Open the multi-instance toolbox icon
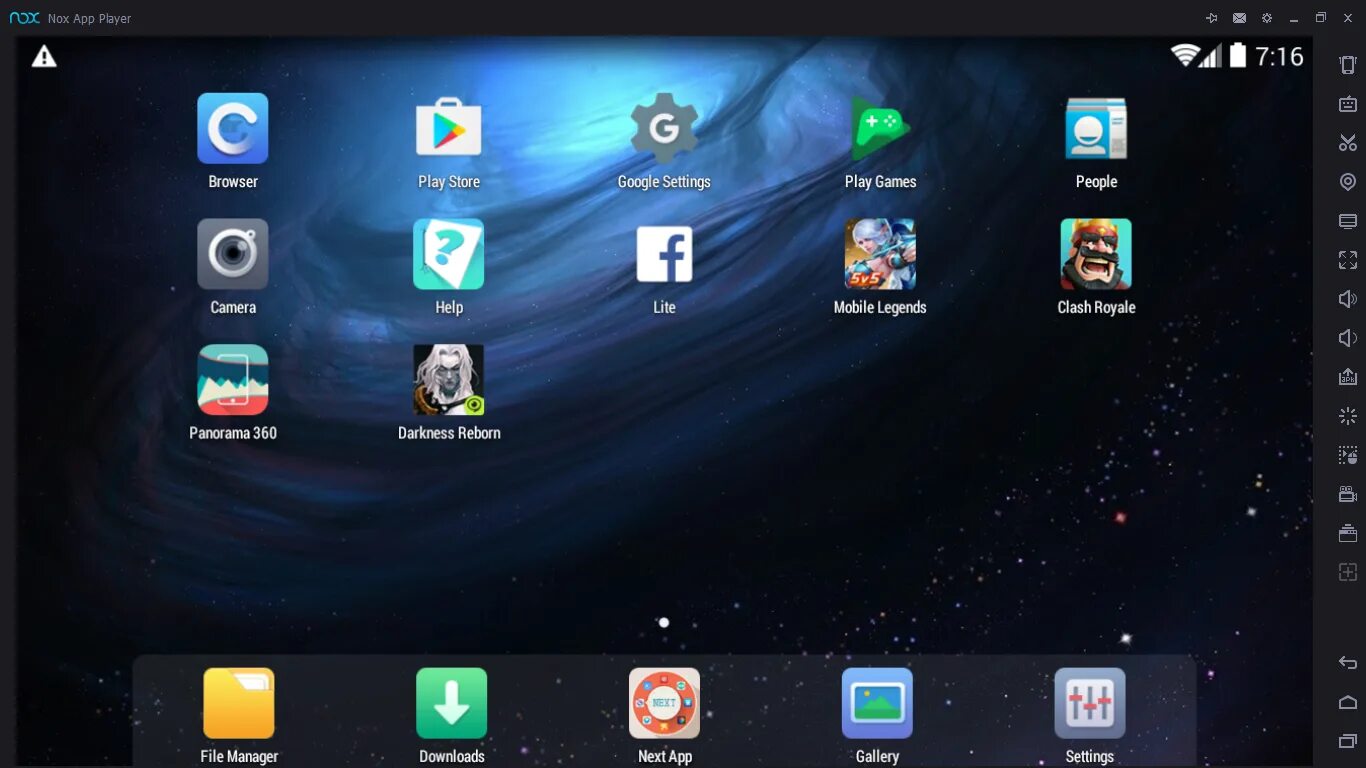The height and width of the screenshot is (768, 1366). 1348,533
